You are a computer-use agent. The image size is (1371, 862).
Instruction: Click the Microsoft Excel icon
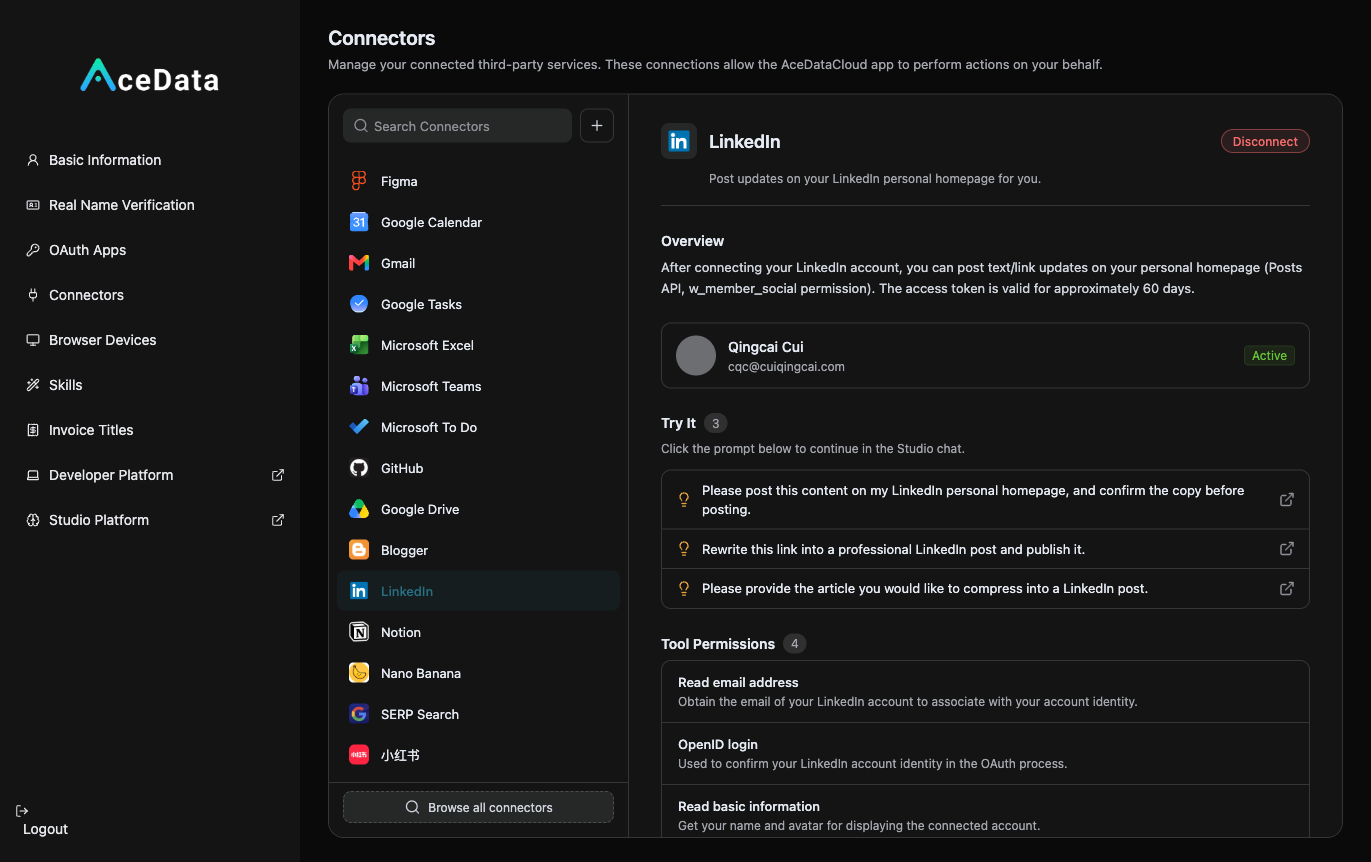click(359, 345)
